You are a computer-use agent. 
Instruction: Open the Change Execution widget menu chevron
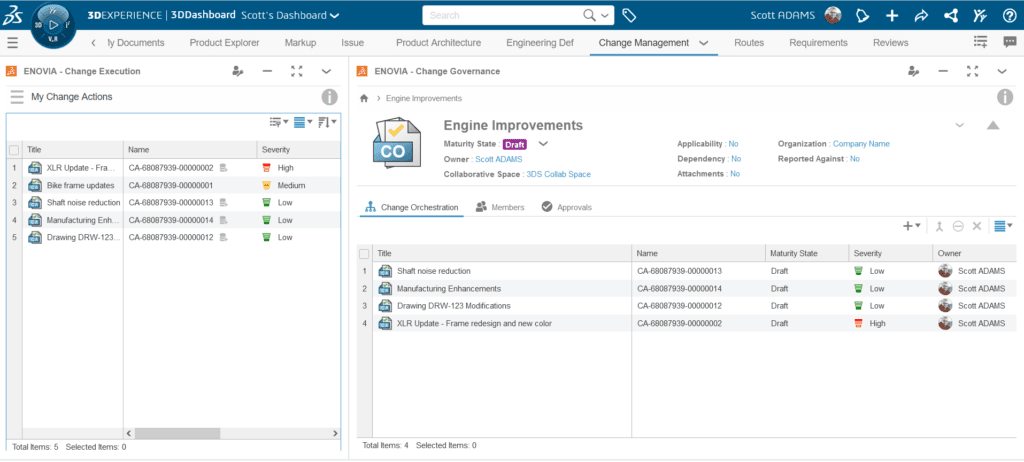tap(327, 71)
